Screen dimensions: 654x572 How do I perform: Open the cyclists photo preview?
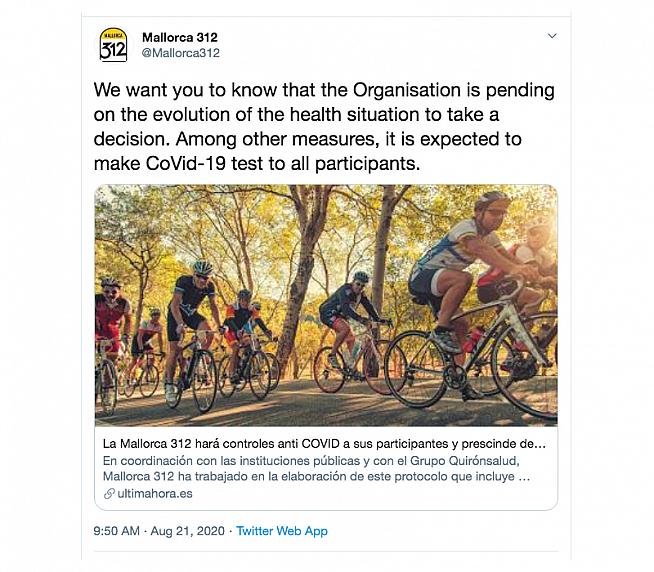[326, 306]
